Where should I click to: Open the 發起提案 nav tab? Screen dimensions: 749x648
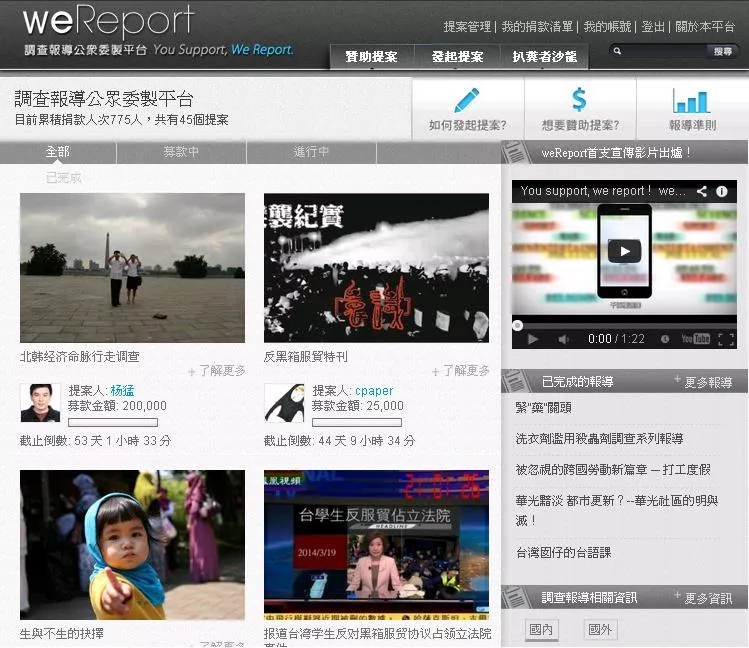(457, 57)
